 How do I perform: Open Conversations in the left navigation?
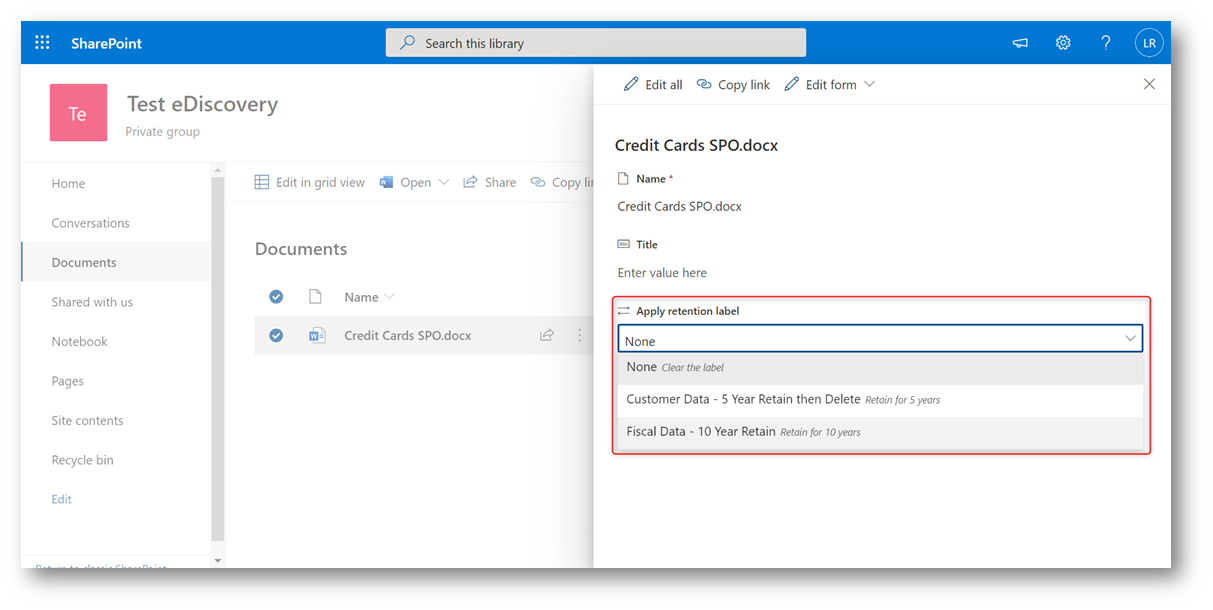(90, 223)
